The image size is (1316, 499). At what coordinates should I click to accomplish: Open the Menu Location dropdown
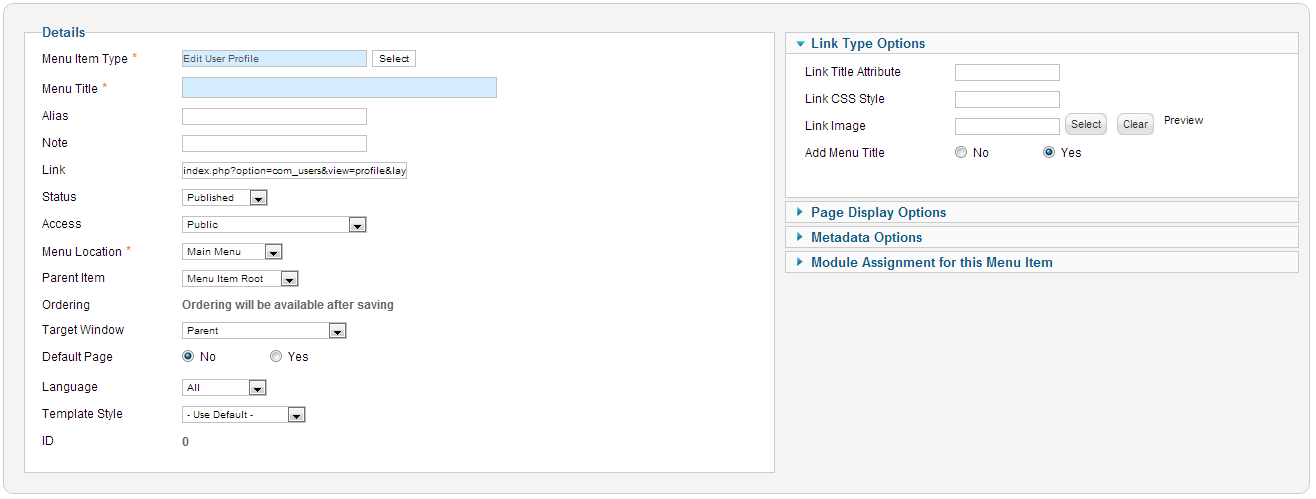(x=232, y=252)
